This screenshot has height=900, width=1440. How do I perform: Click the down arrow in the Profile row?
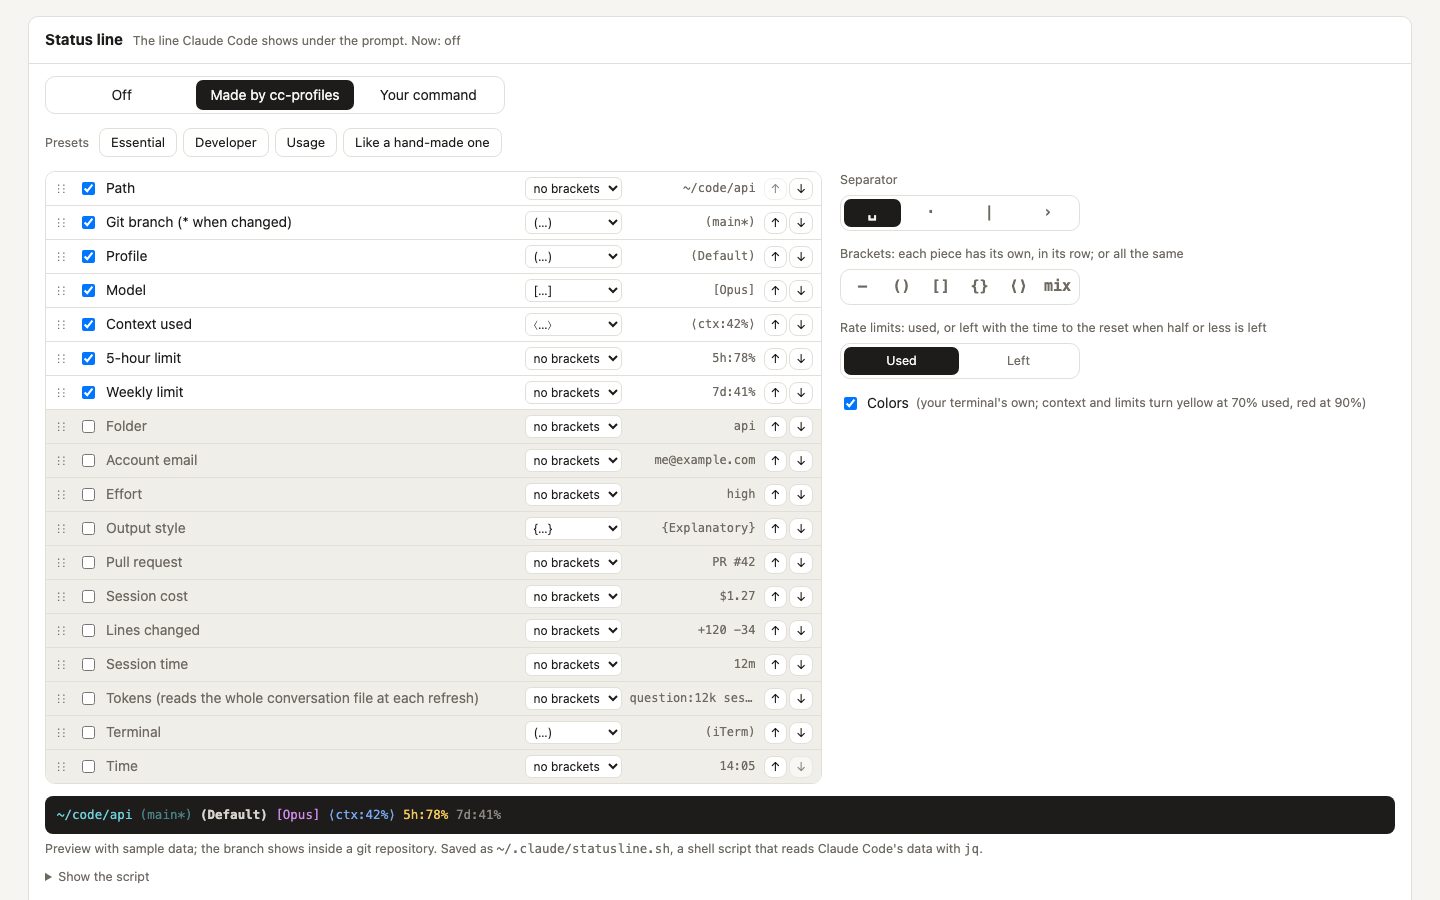pyautogui.click(x=801, y=256)
